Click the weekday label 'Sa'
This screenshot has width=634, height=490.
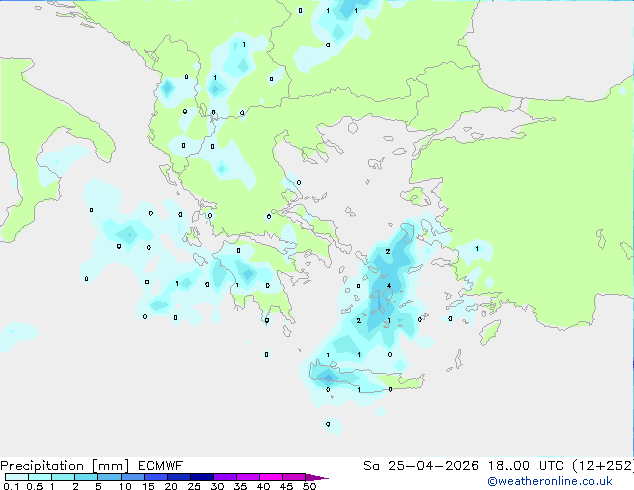[x=371, y=466]
